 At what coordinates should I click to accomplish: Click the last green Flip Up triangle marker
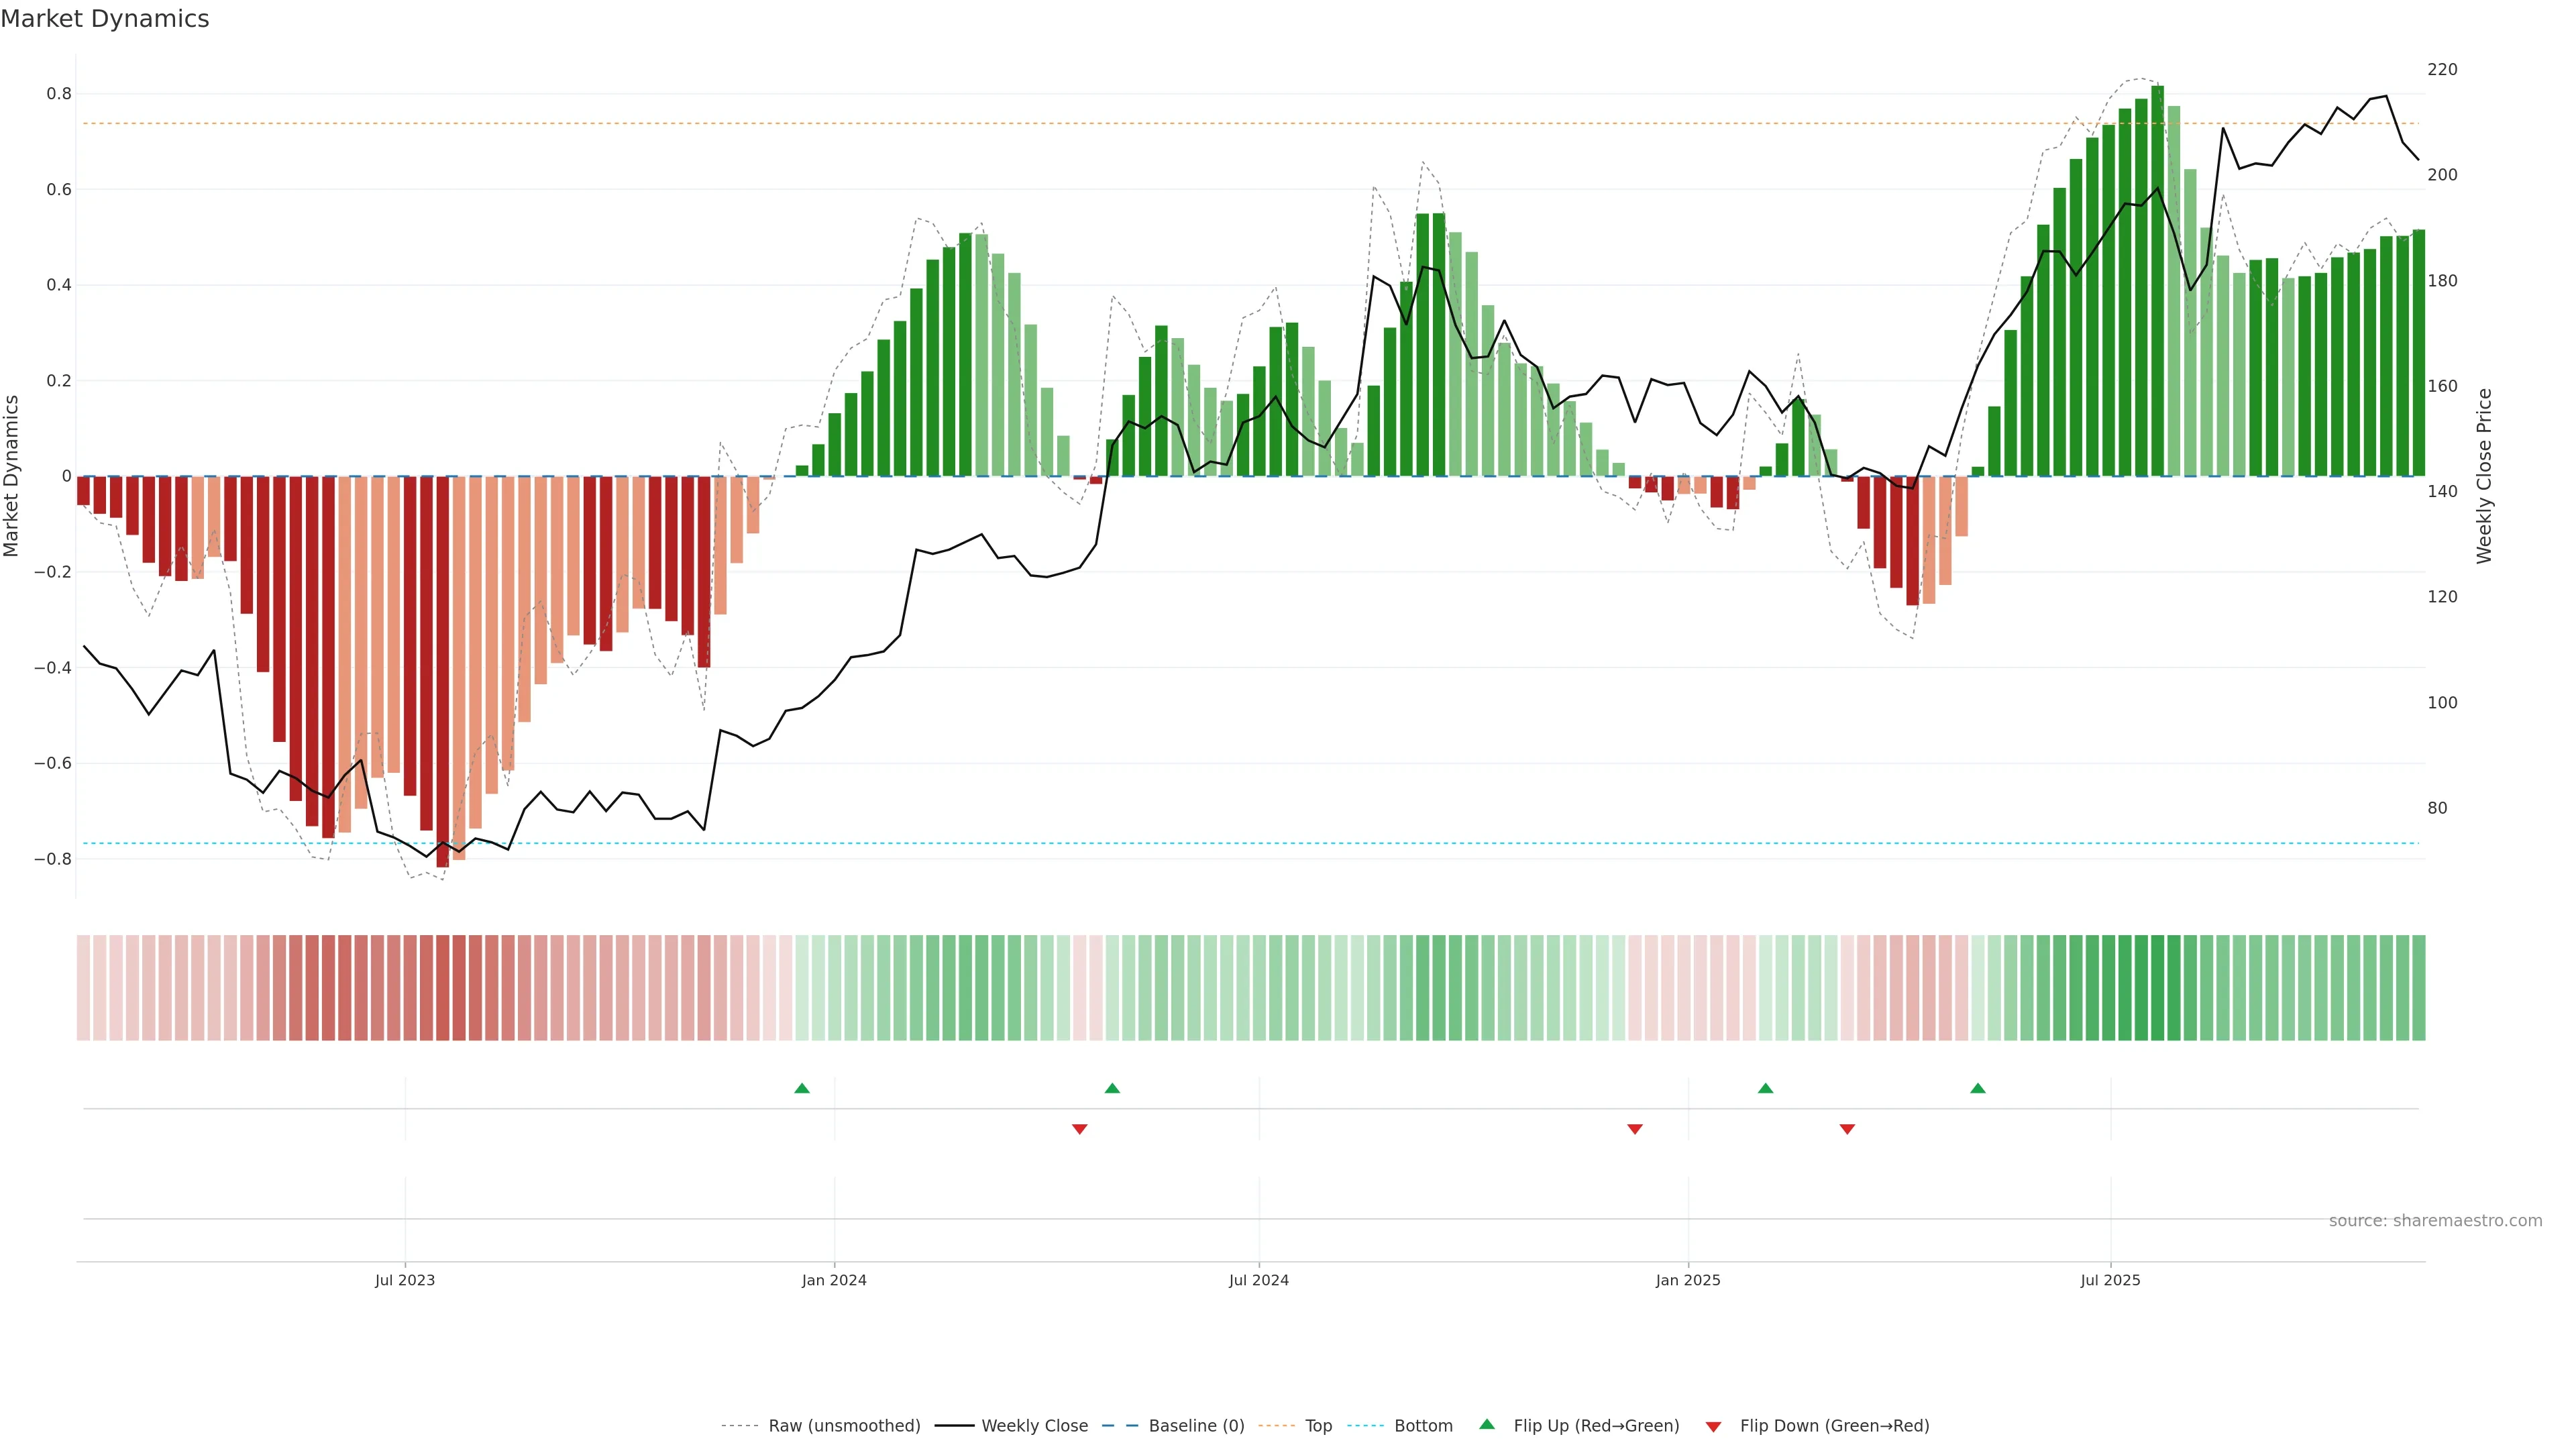1977,1088
